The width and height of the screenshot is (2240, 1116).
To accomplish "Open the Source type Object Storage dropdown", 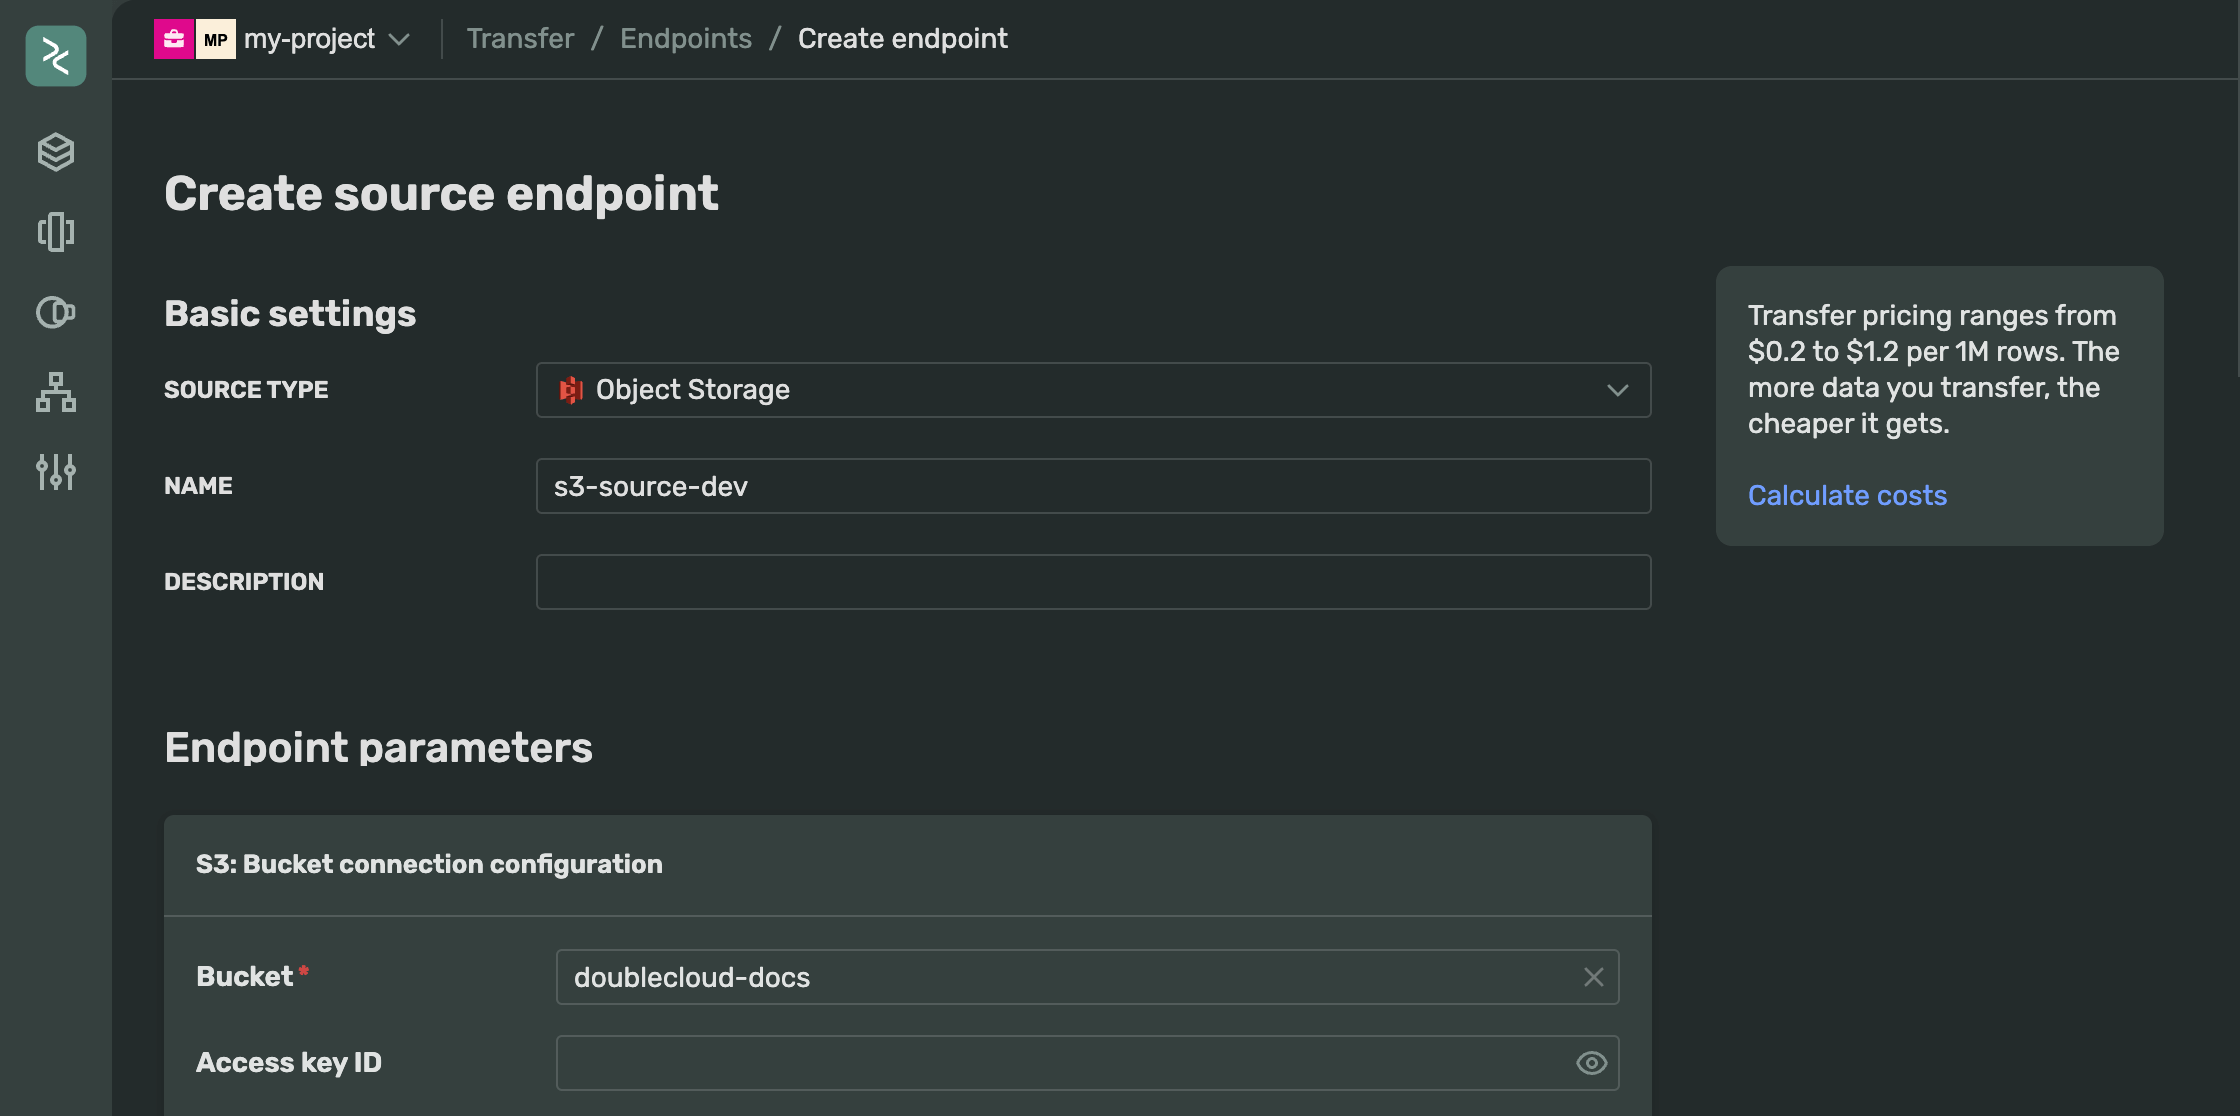I will 1093,390.
